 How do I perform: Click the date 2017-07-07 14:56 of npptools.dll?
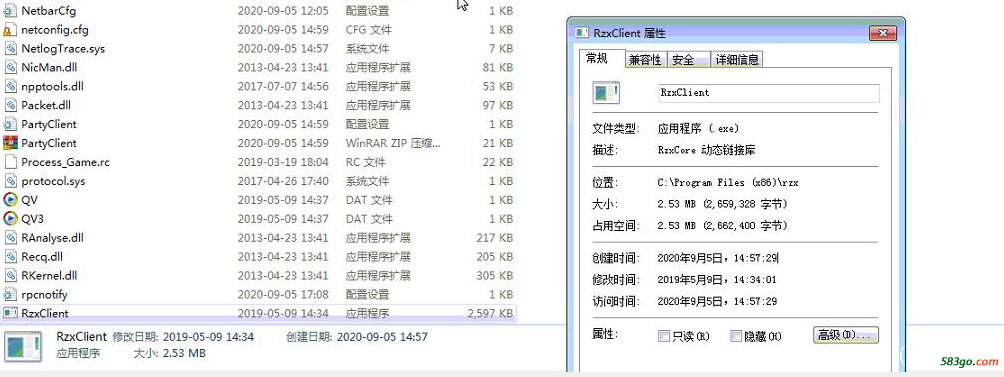283,86
